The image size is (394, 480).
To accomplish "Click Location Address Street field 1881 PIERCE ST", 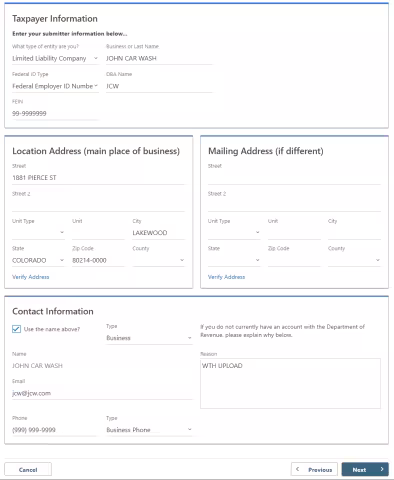I will click(x=98, y=178).
